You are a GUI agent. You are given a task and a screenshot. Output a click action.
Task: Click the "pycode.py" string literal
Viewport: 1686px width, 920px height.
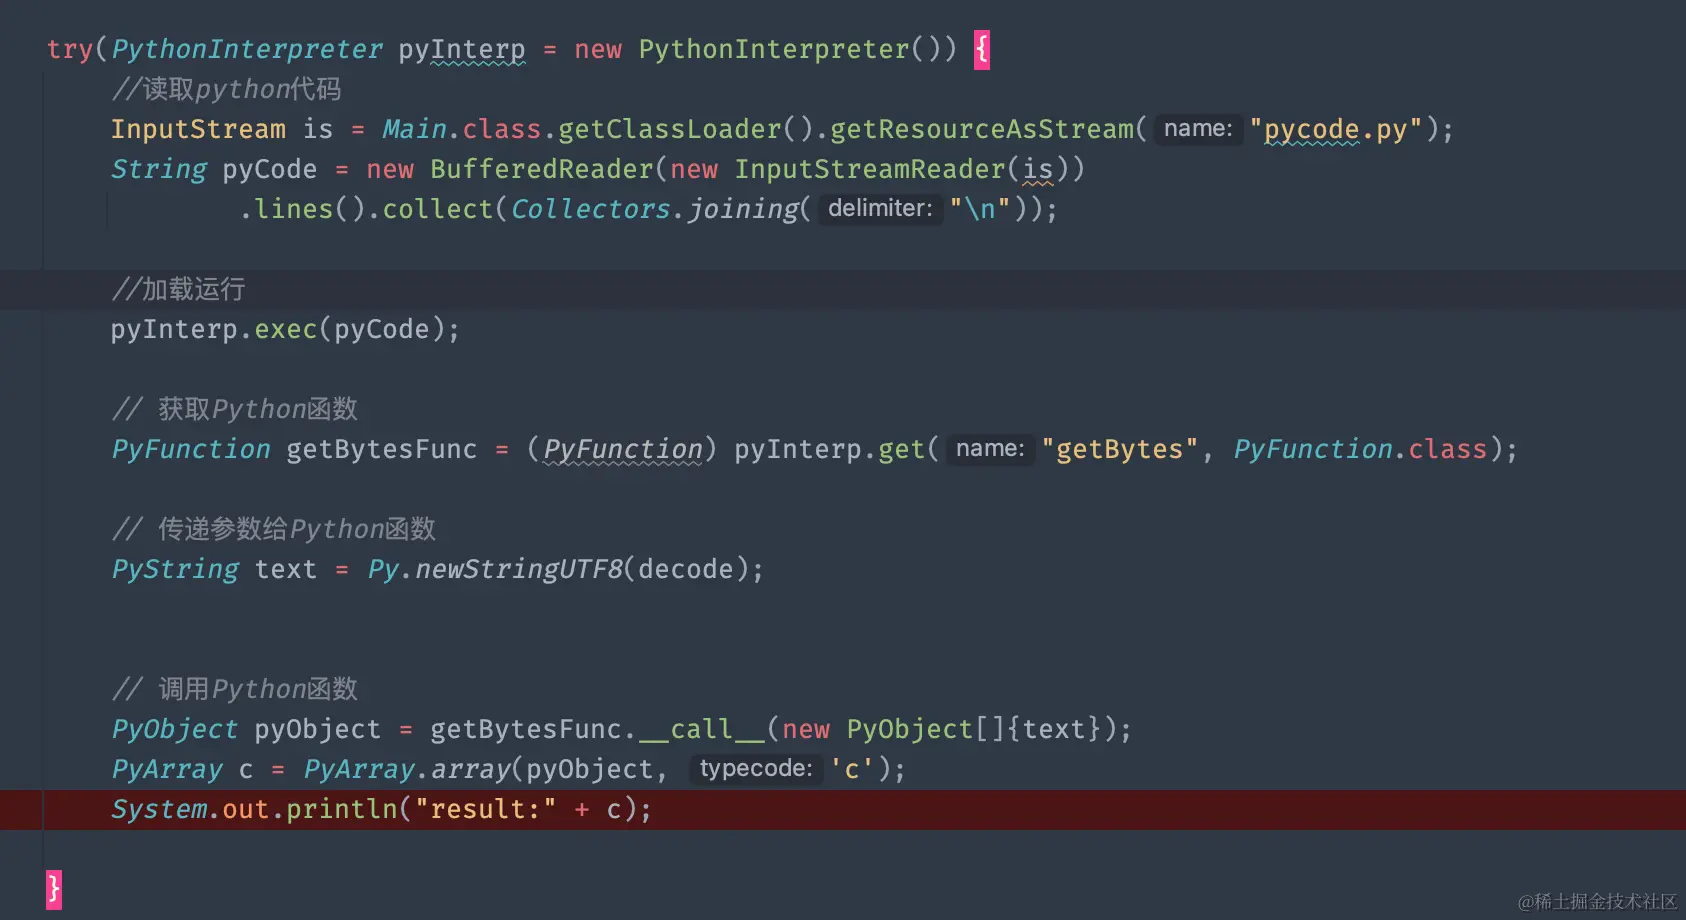[1336, 129]
